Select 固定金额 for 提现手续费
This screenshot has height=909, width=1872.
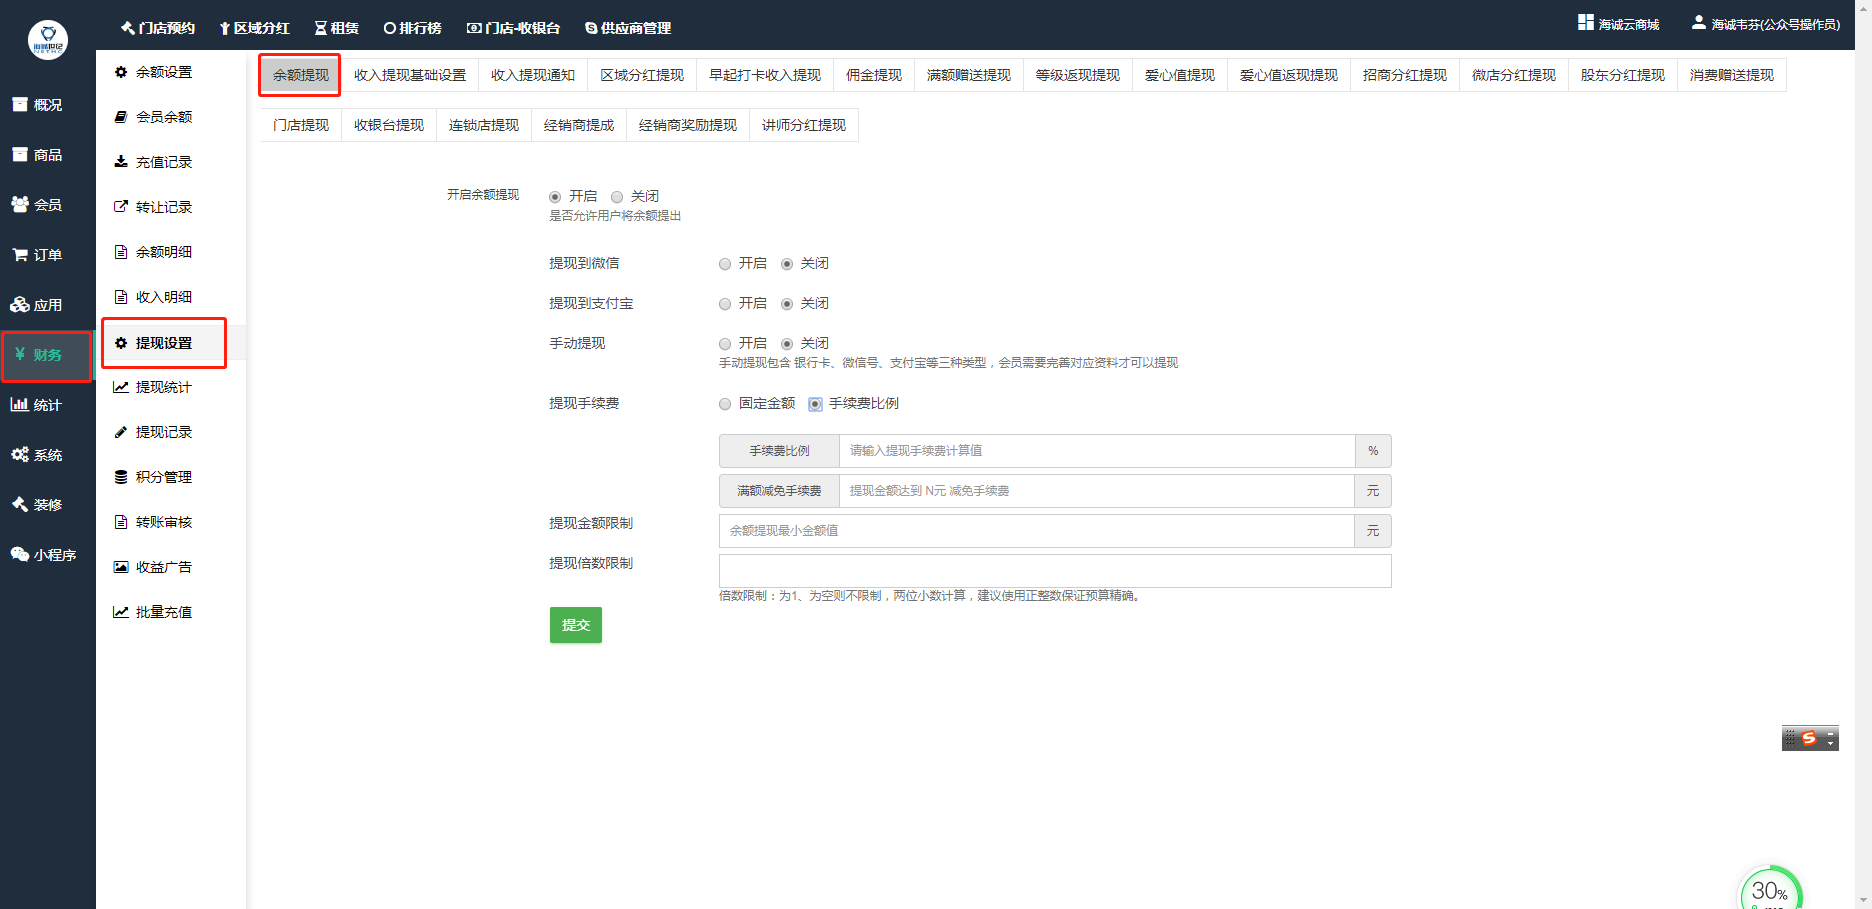(x=725, y=404)
